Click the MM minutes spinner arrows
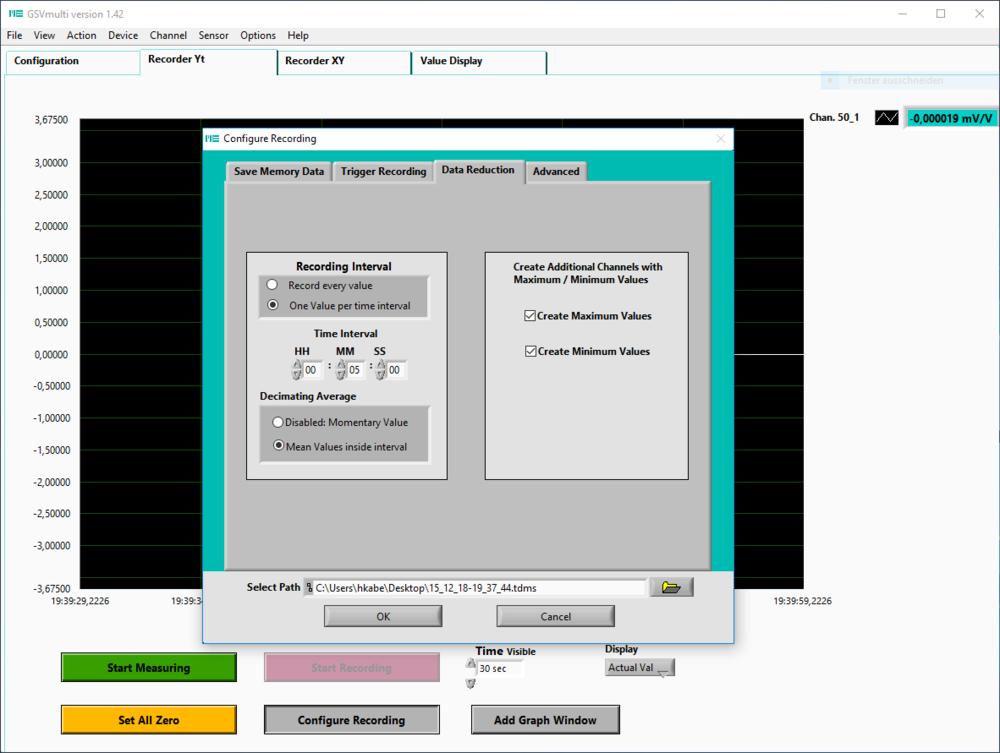 point(341,370)
